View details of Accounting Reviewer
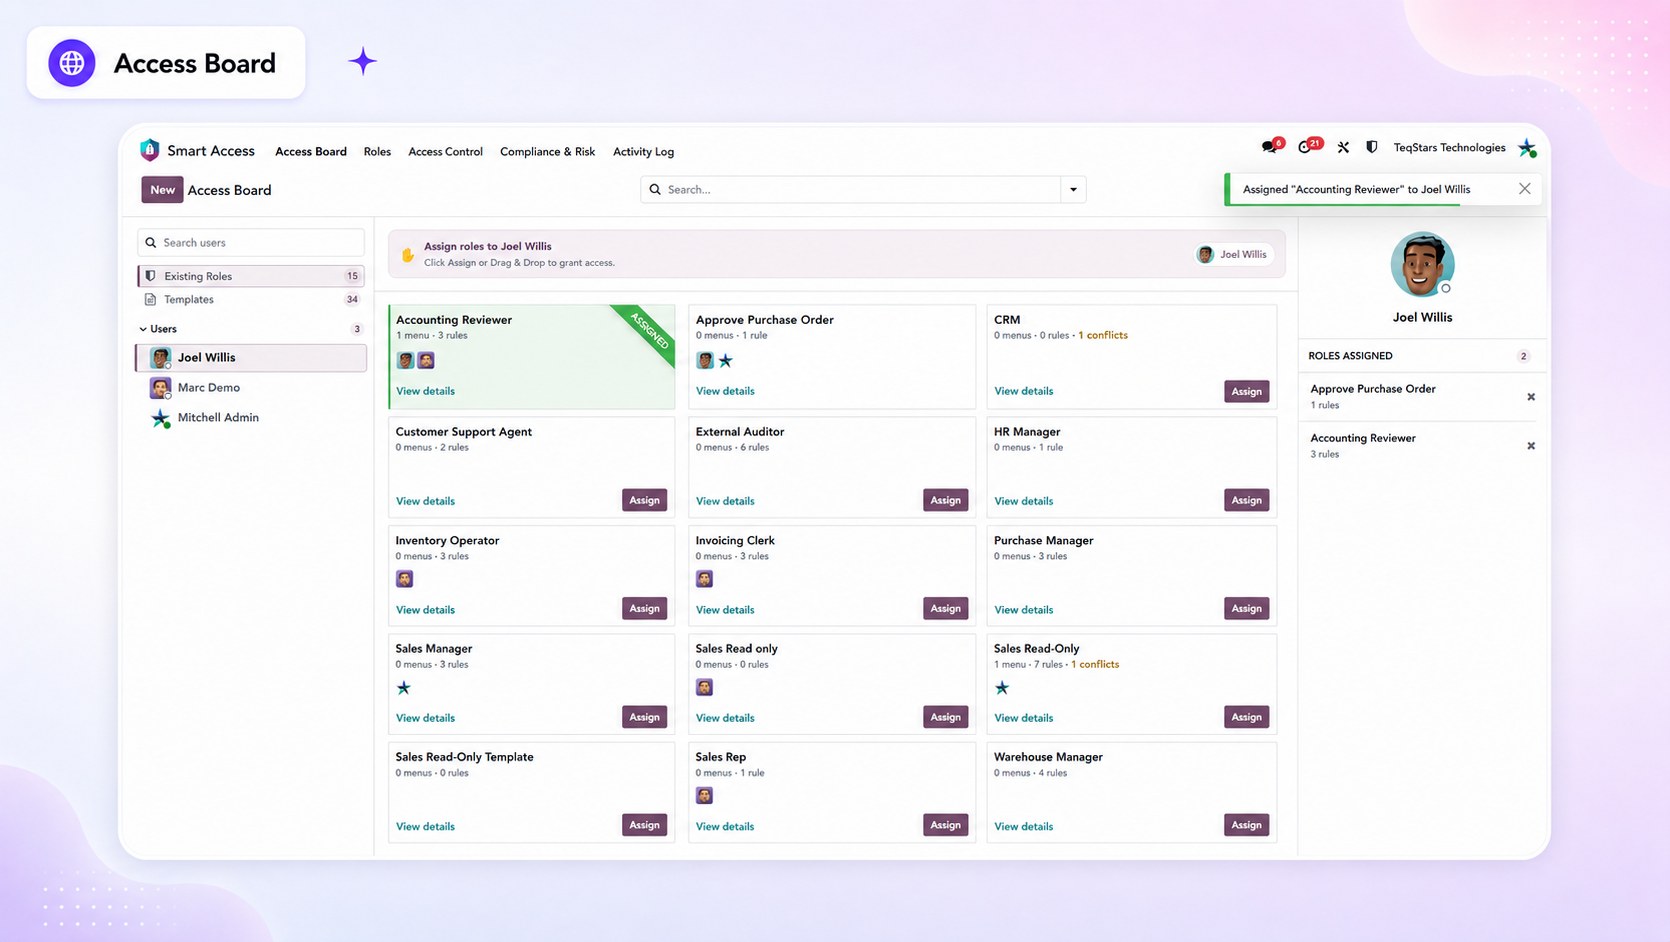This screenshot has height=942, width=1670. (425, 391)
